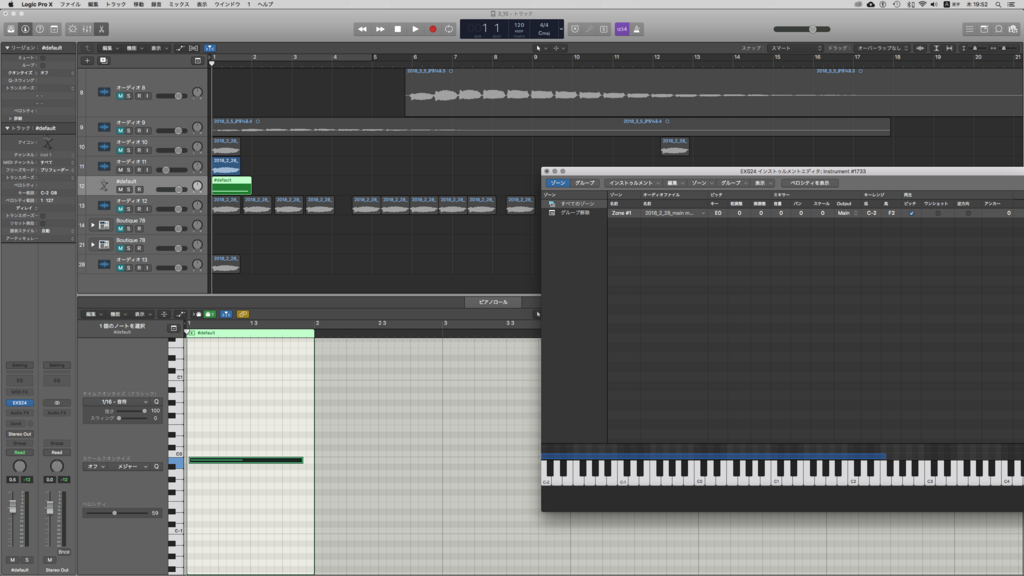Open the Mixer button in control bar

[x=87, y=29]
